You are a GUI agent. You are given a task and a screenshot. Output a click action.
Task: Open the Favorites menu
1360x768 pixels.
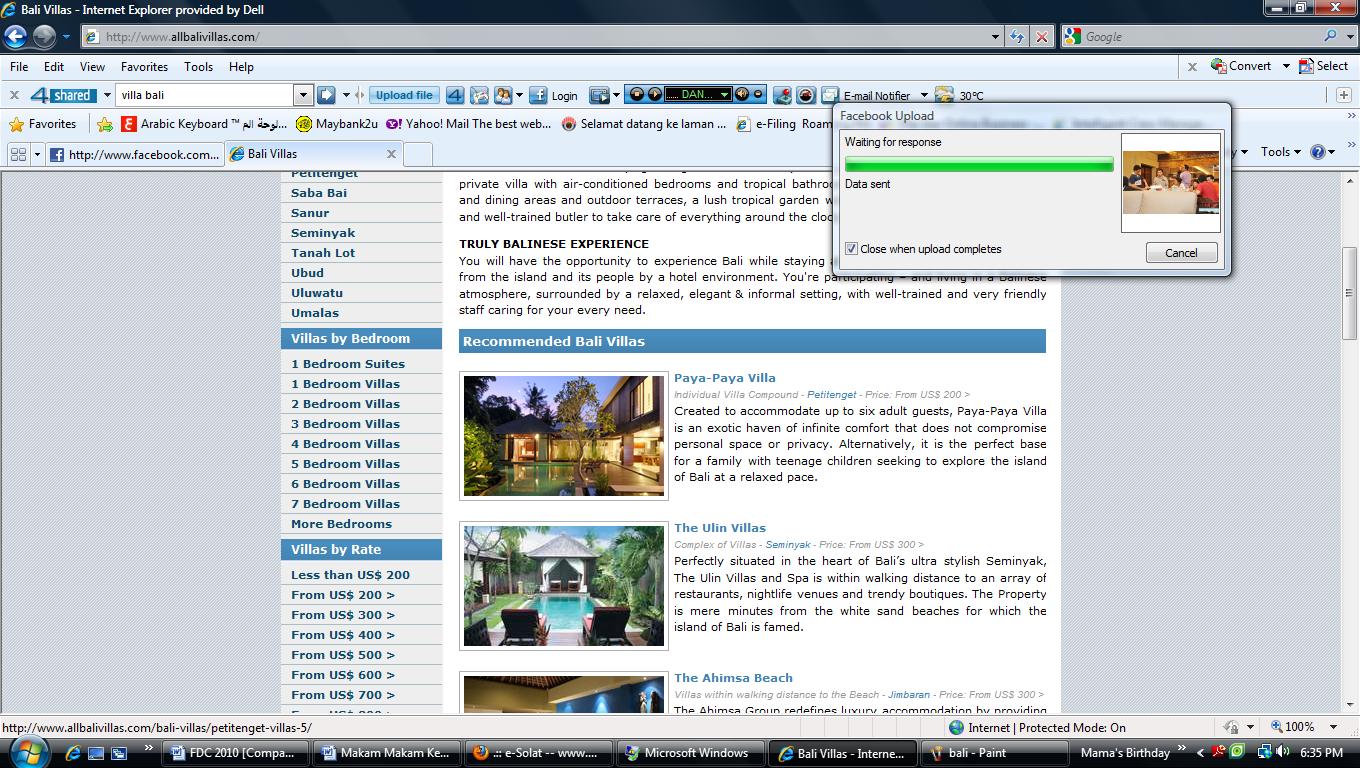pyautogui.click(x=144, y=67)
